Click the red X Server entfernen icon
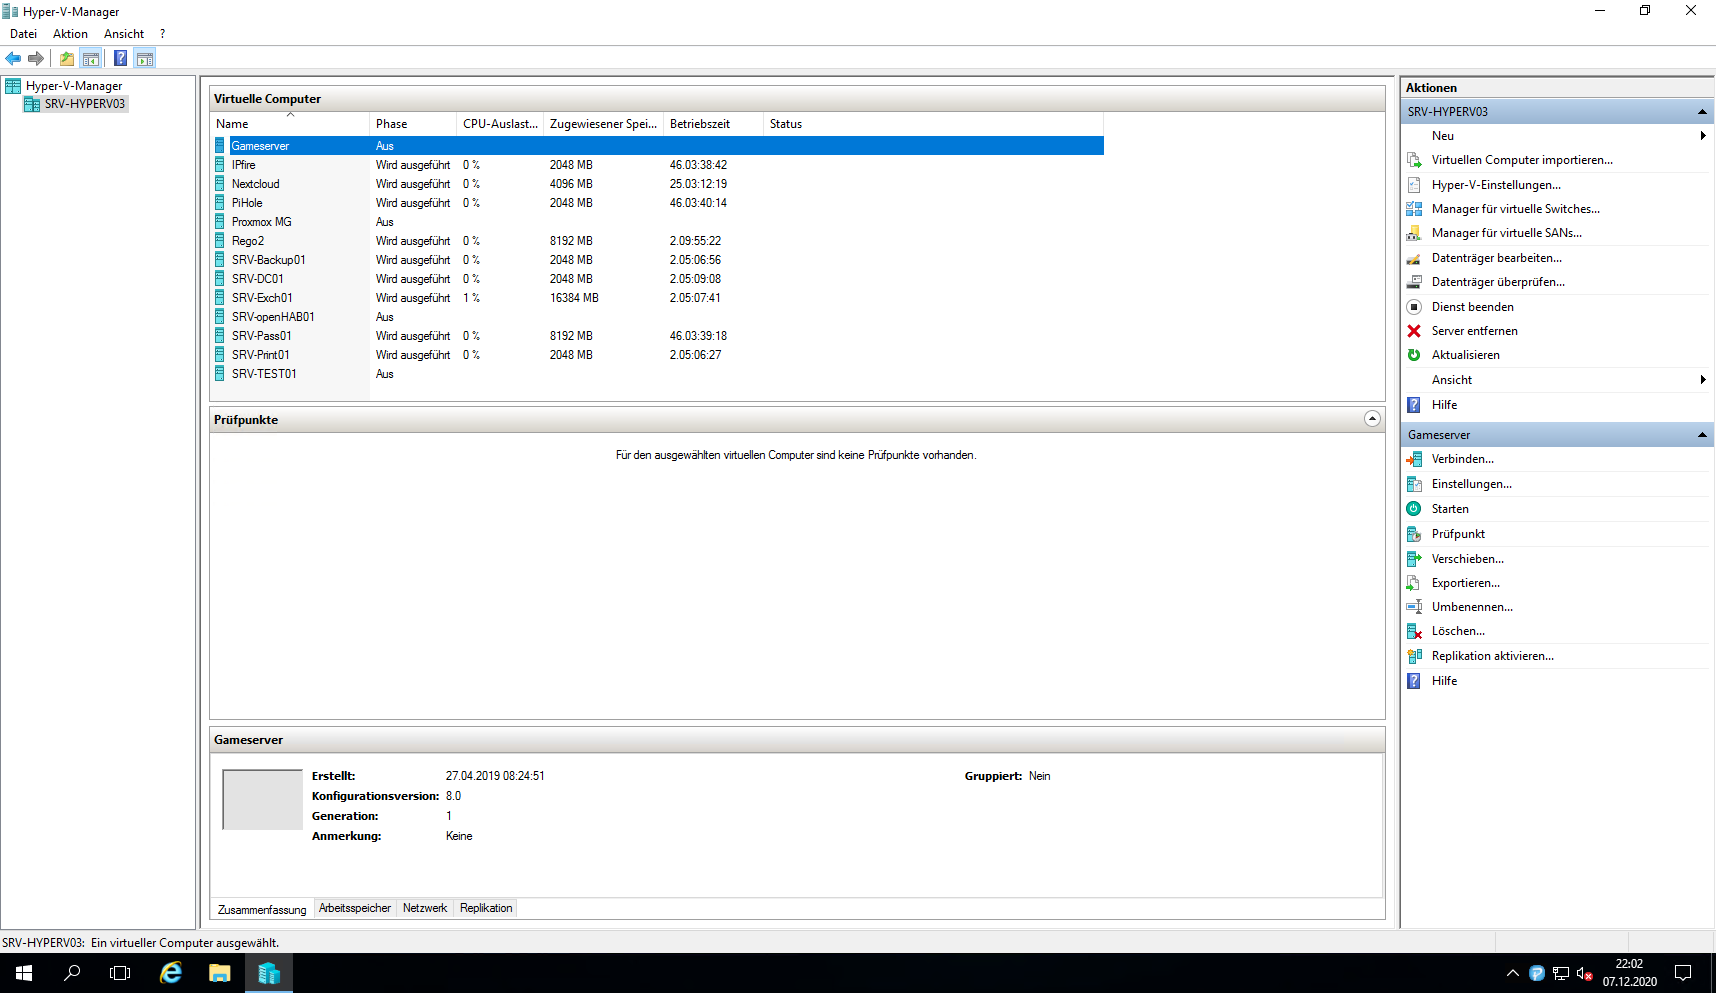This screenshot has width=1716, height=993. coord(1414,331)
